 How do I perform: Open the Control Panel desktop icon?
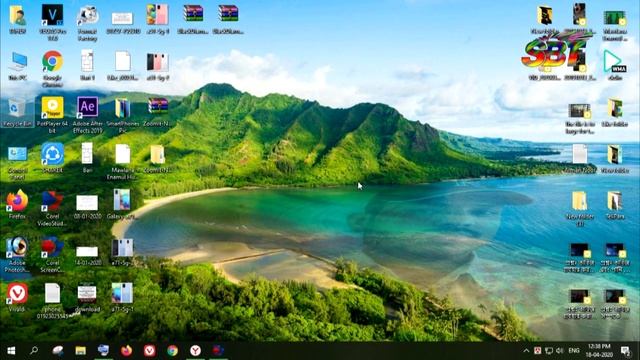click(x=17, y=162)
